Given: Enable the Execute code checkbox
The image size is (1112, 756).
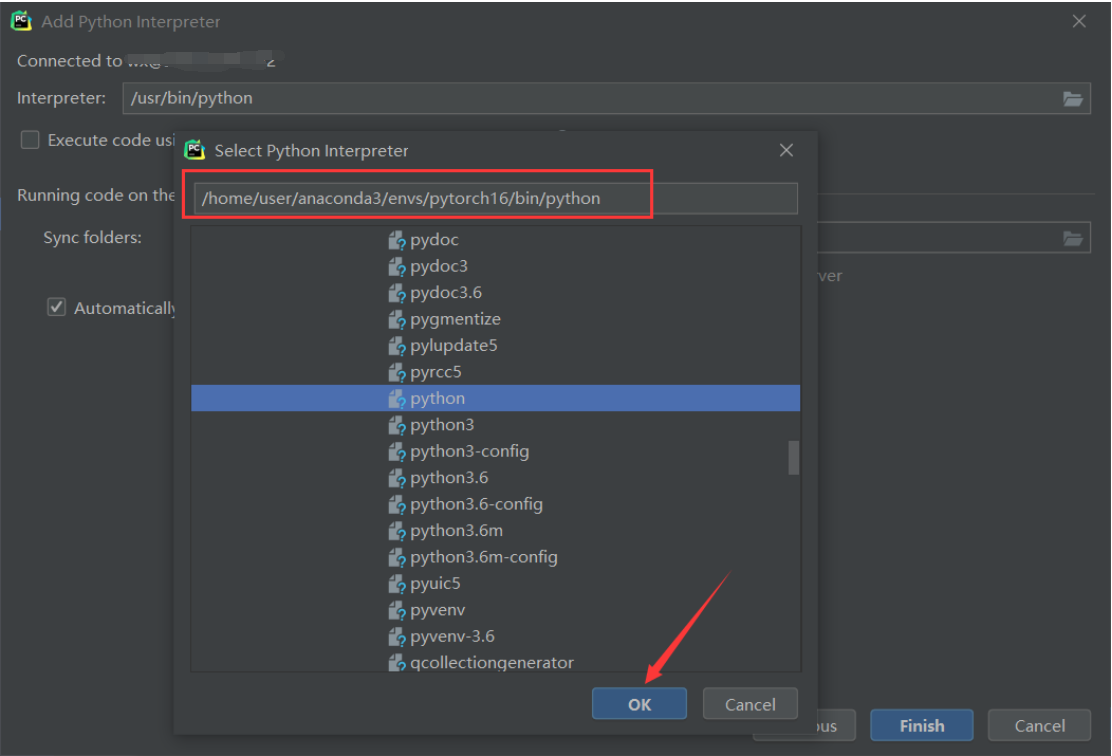Looking at the screenshot, I should coord(30,140).
